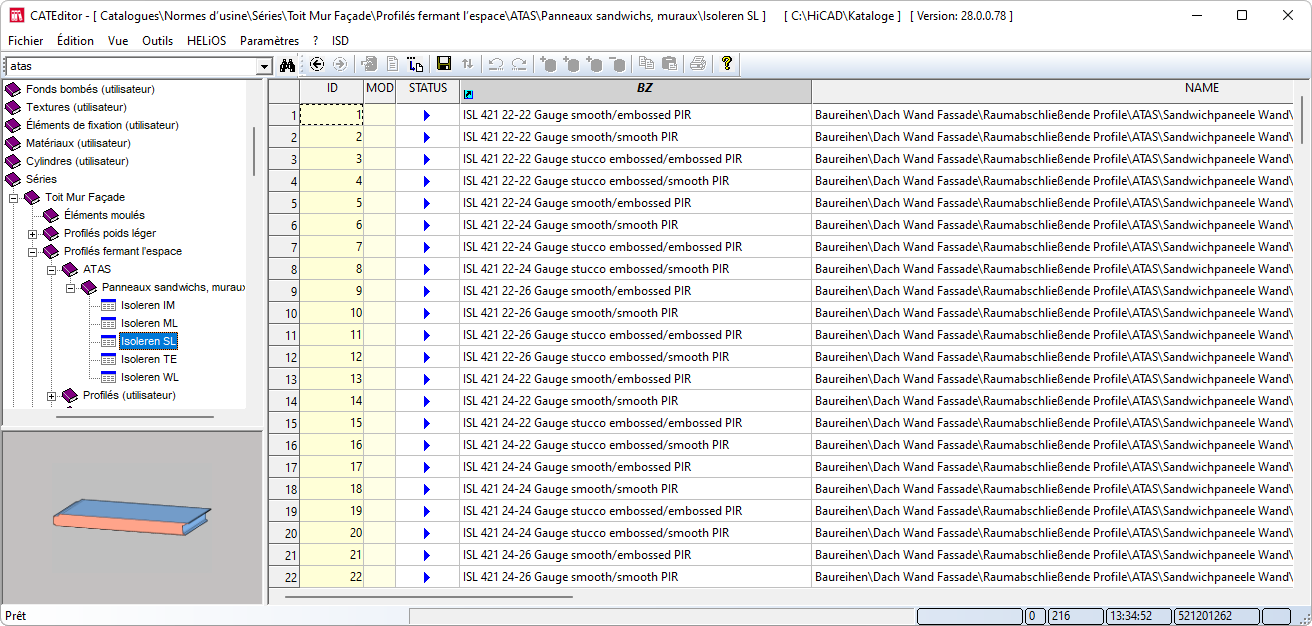Click the ID cell containing 9
Viewport: 1312px width, 626px height.
point(332,292)
